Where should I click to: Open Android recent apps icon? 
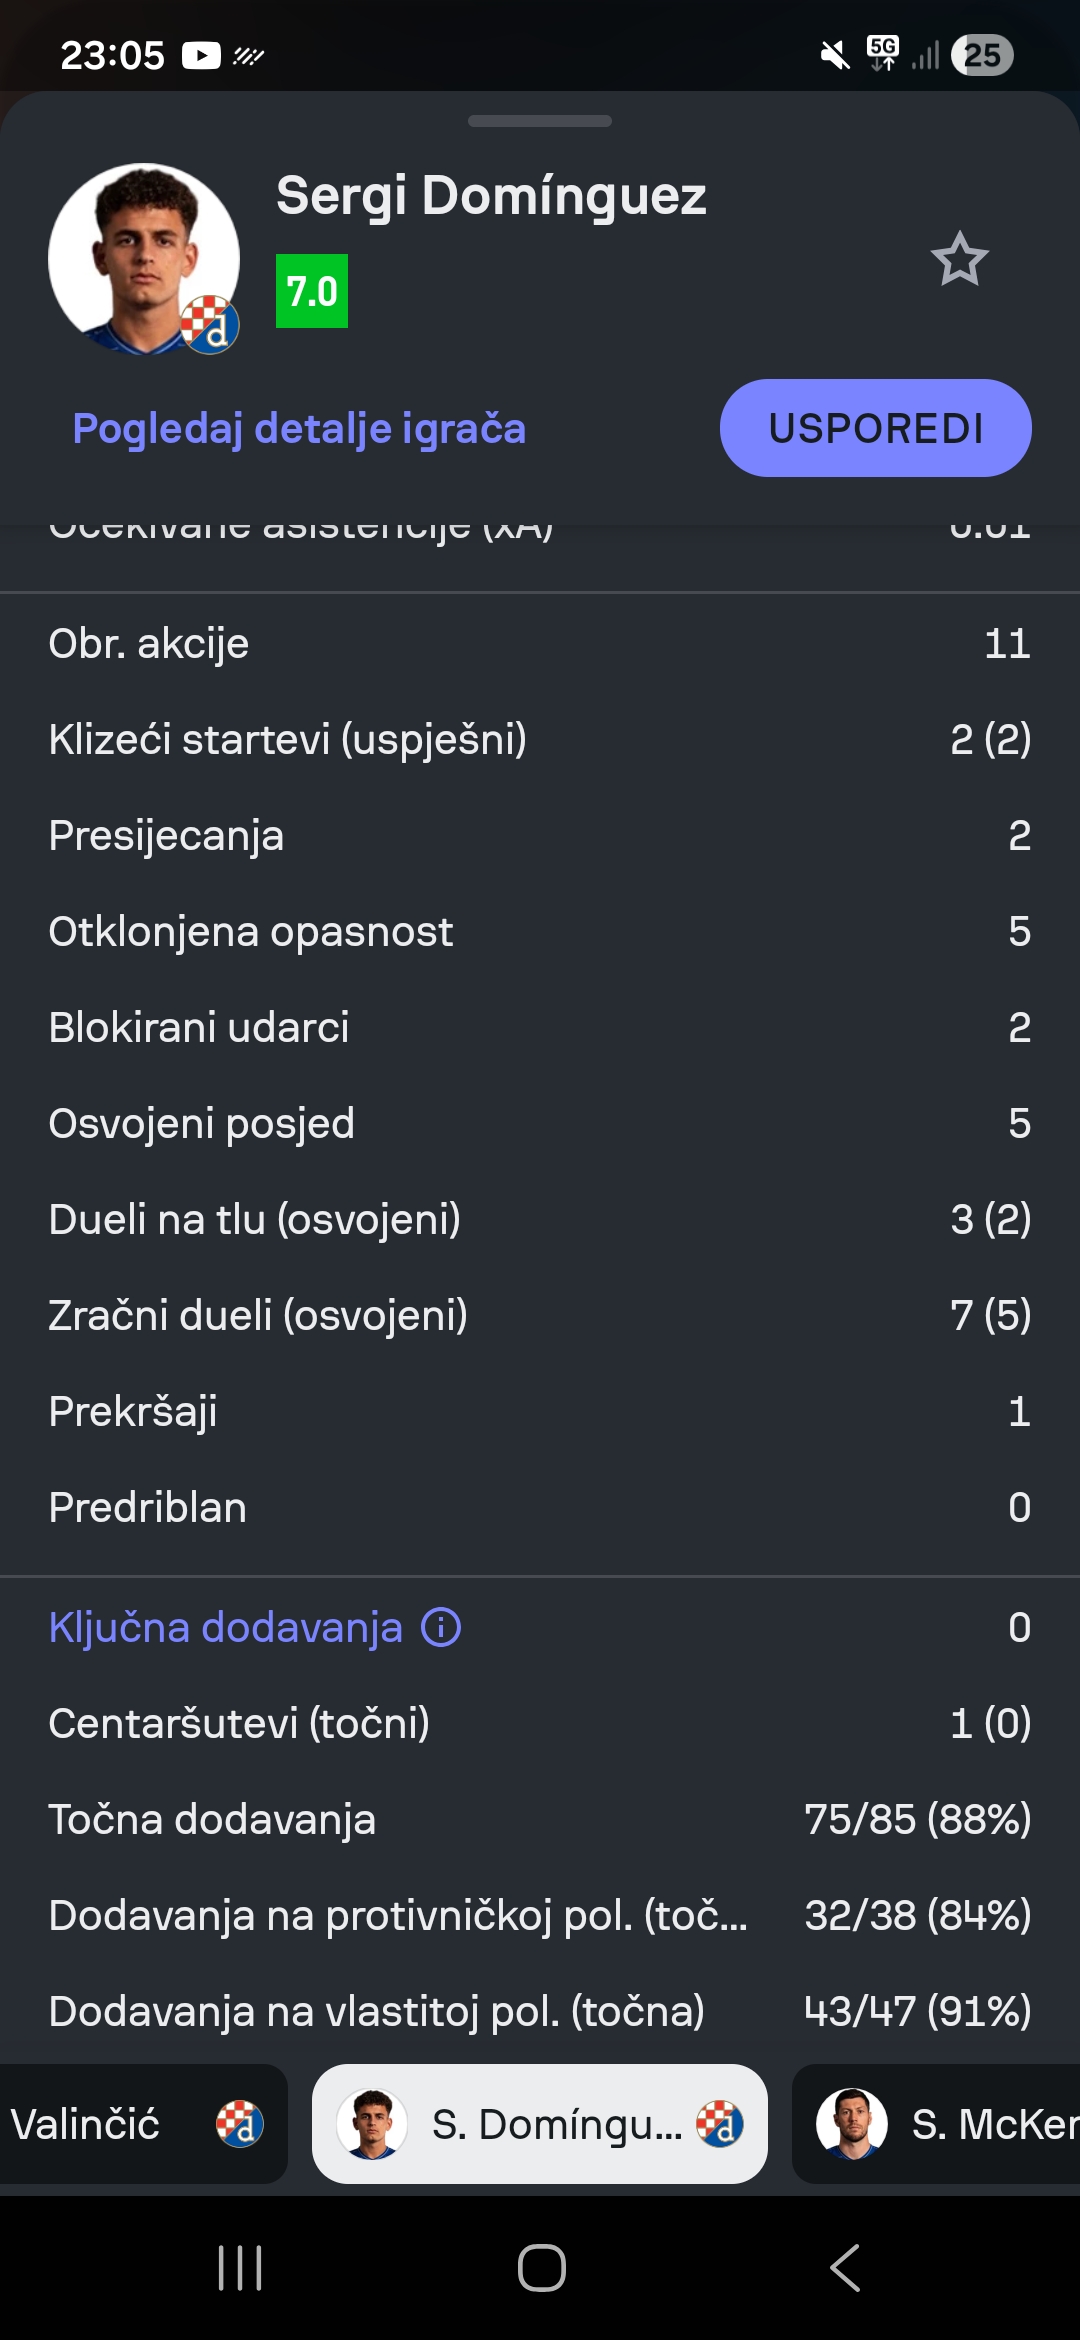(x=240, y=2268)
